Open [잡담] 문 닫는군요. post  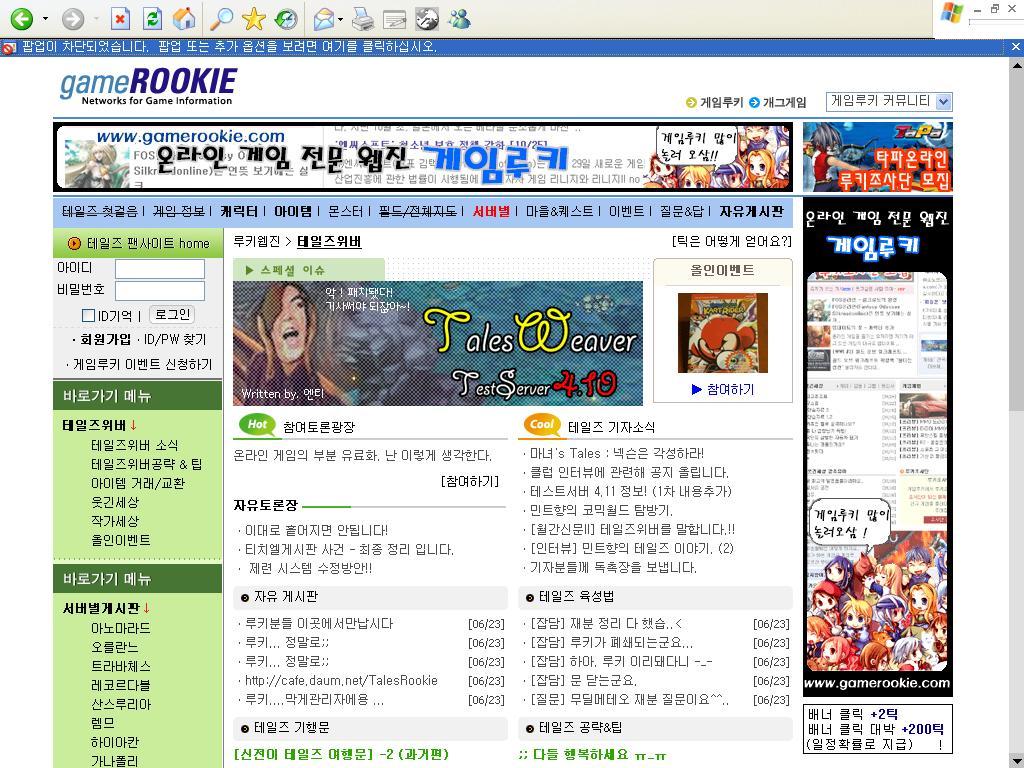click(583, 680)
